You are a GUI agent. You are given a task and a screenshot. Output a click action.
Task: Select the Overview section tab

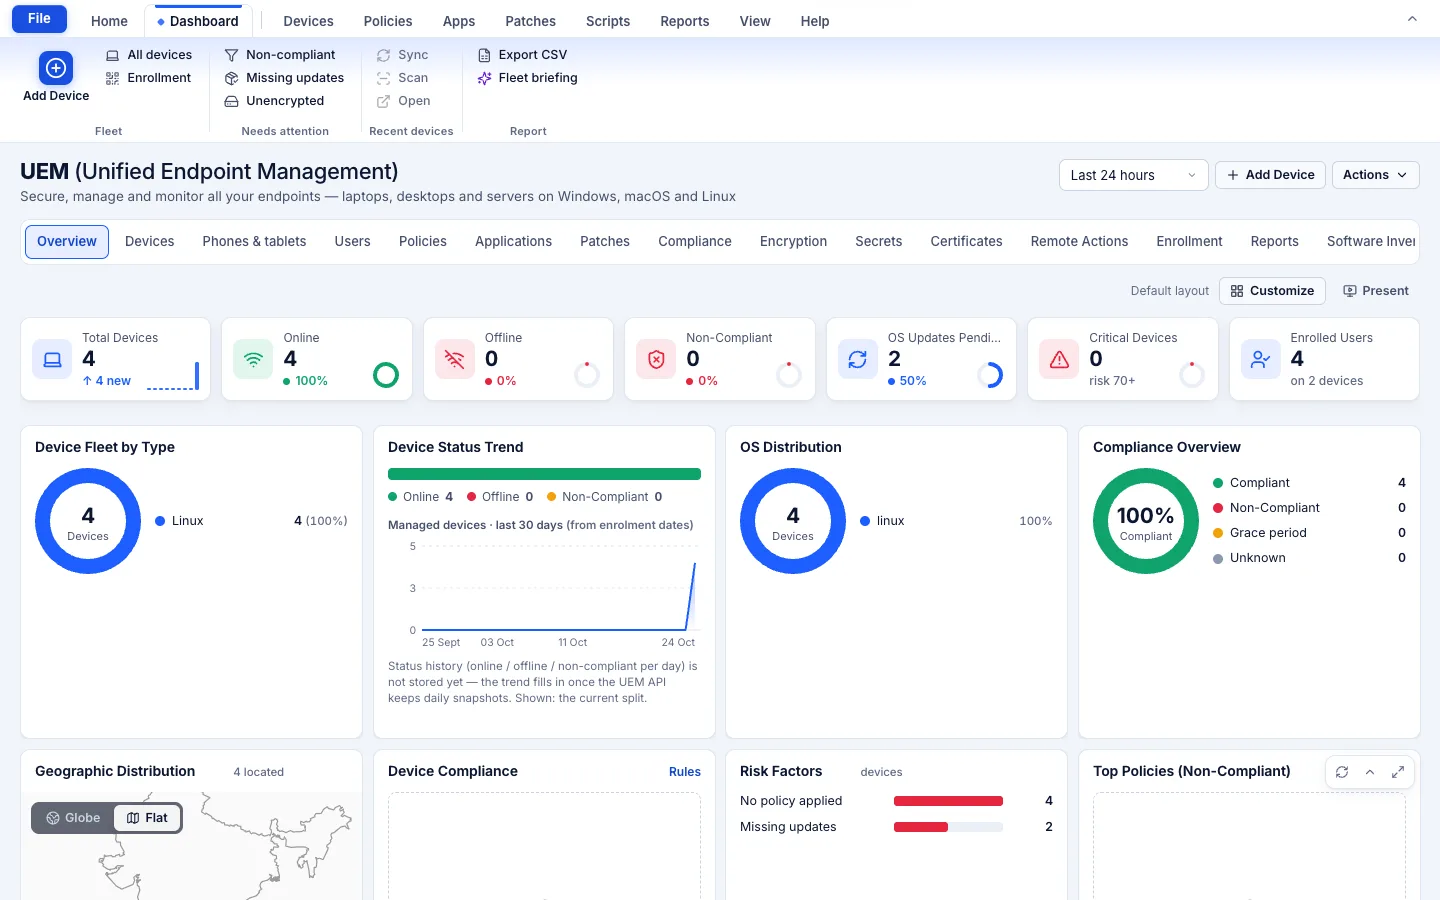(67, 242)
